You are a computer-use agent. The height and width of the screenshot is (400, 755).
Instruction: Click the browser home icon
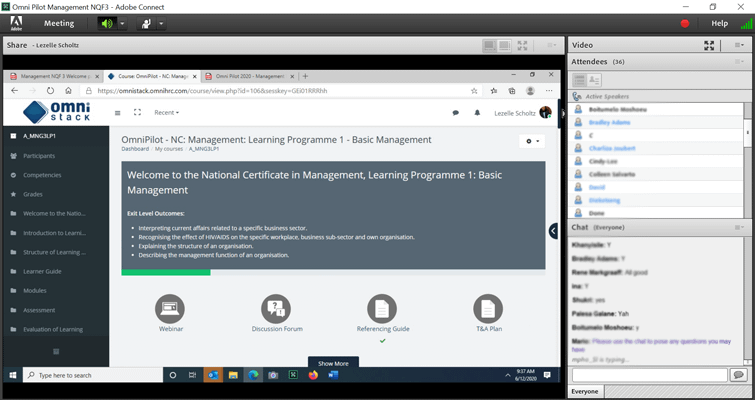(68, 90)
